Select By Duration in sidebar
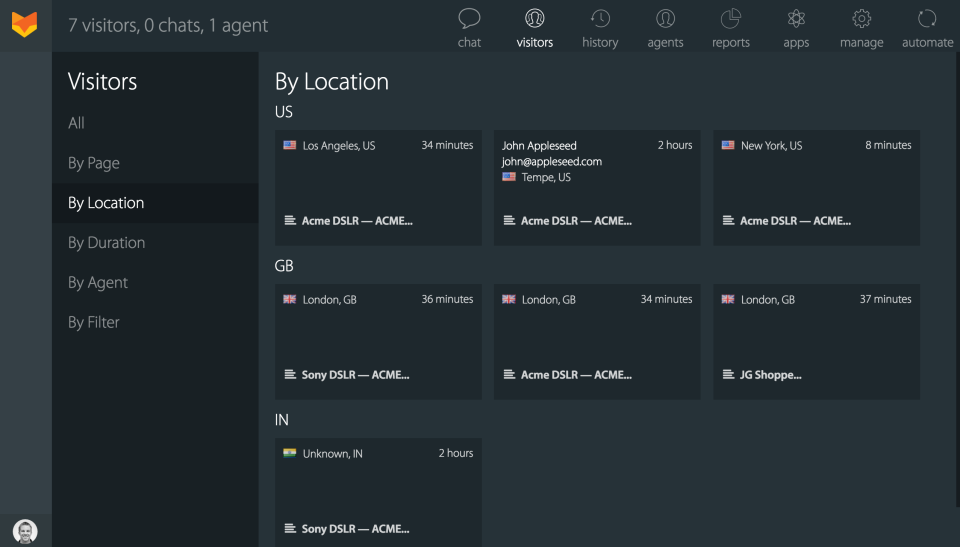 pos(106,243)
